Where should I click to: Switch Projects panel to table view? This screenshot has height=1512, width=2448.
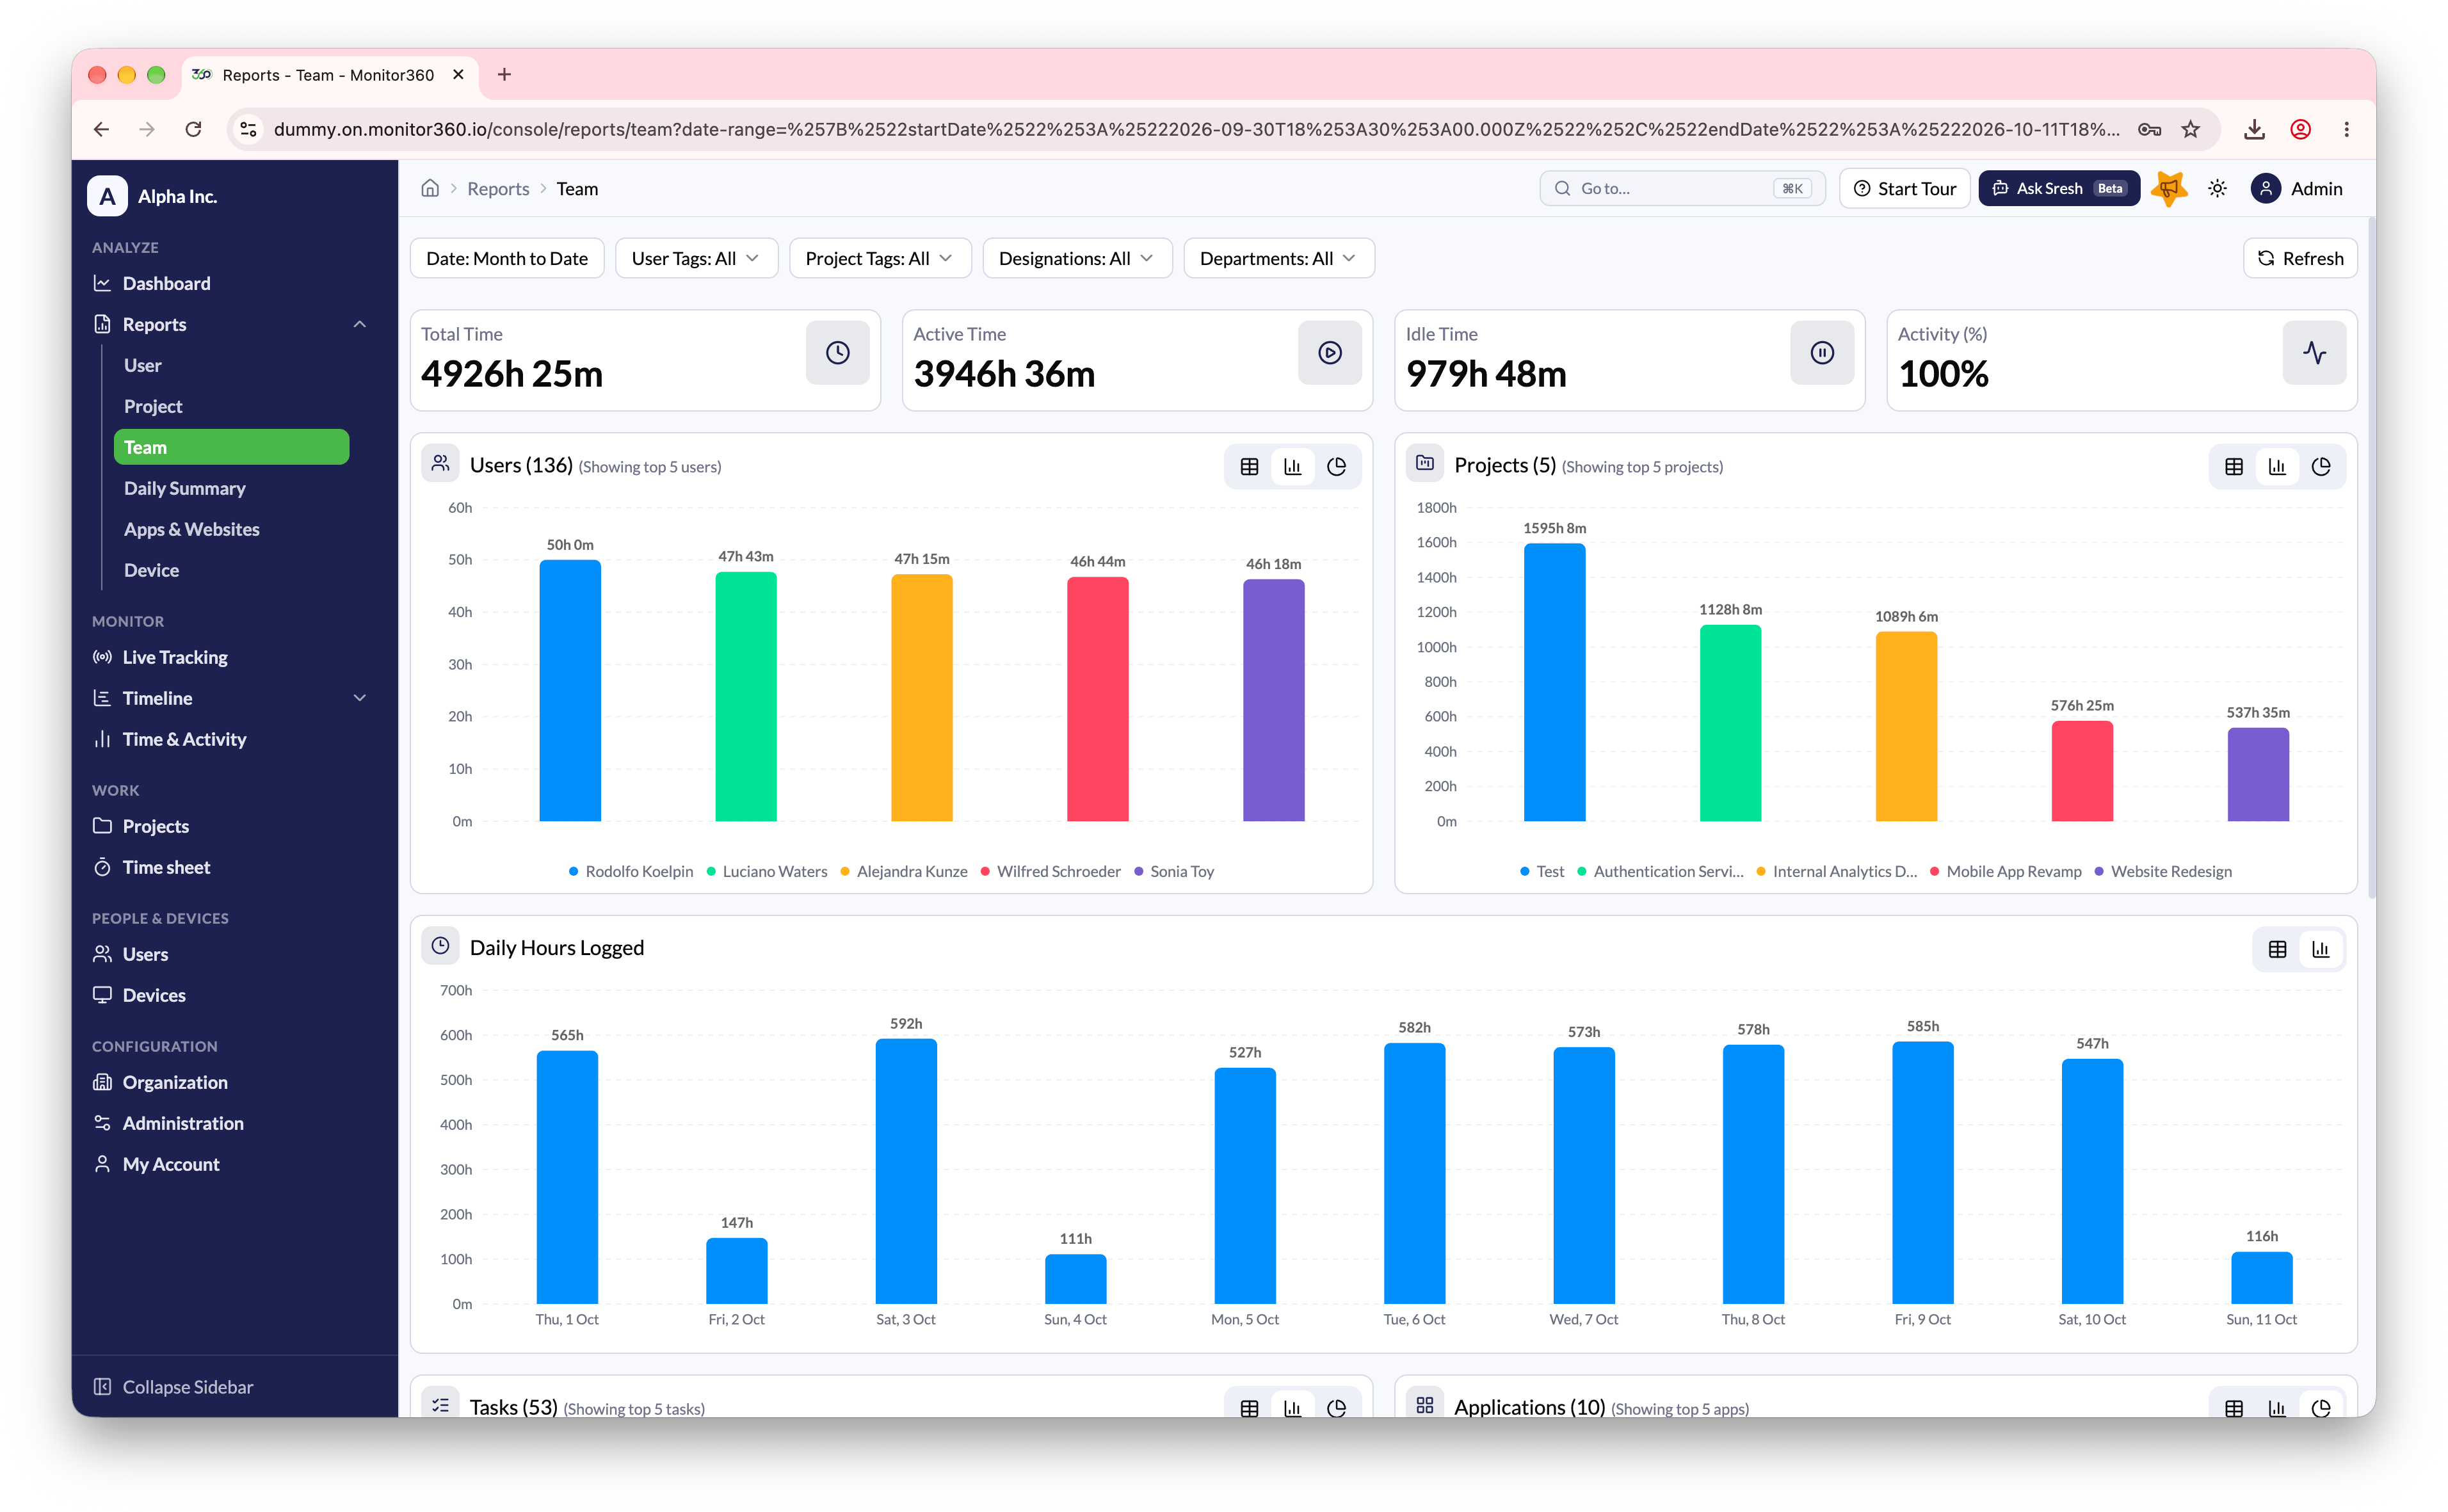click(x=2233, y=466)
